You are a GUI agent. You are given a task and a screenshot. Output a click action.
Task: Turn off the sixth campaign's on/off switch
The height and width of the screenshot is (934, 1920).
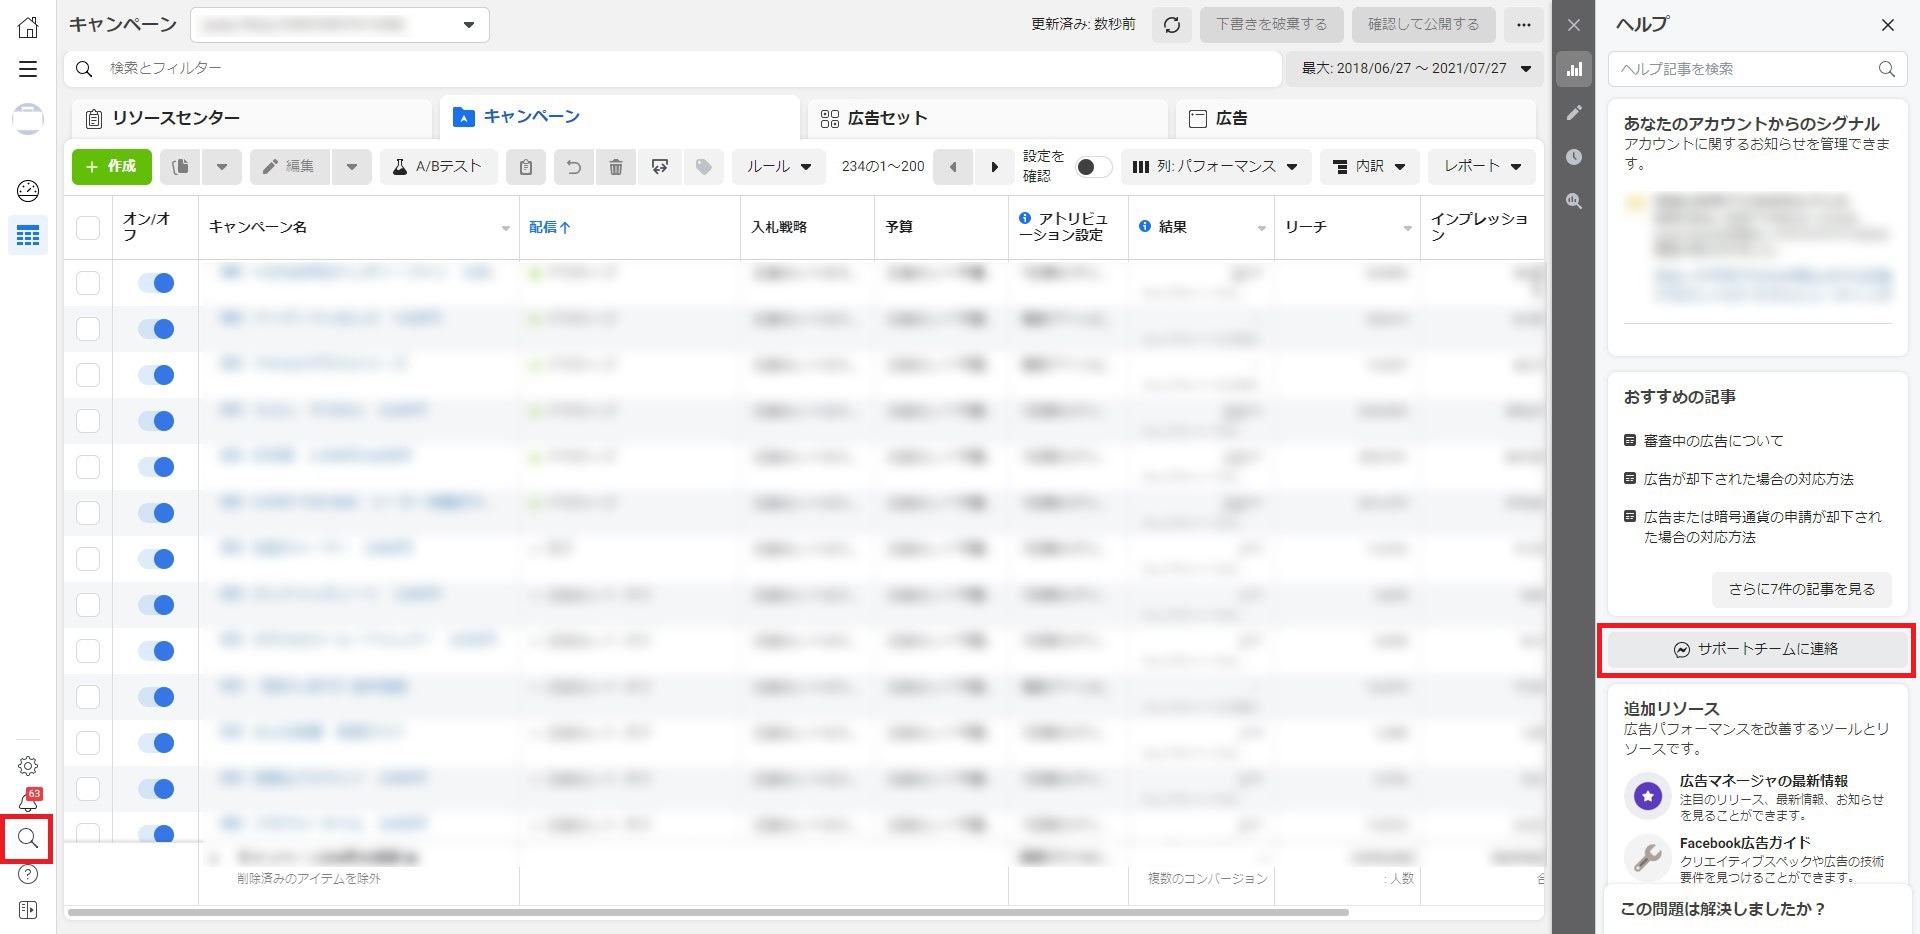(x=156, y=513)
